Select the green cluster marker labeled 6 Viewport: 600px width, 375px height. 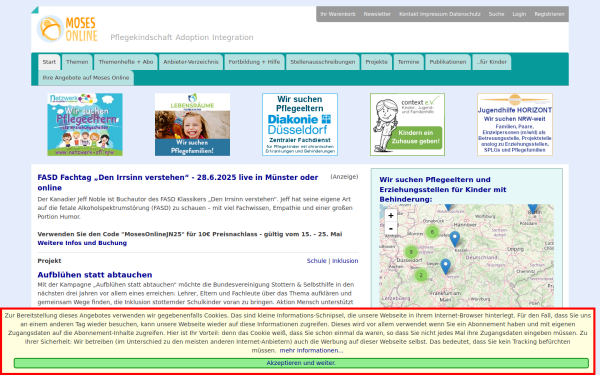432,232
